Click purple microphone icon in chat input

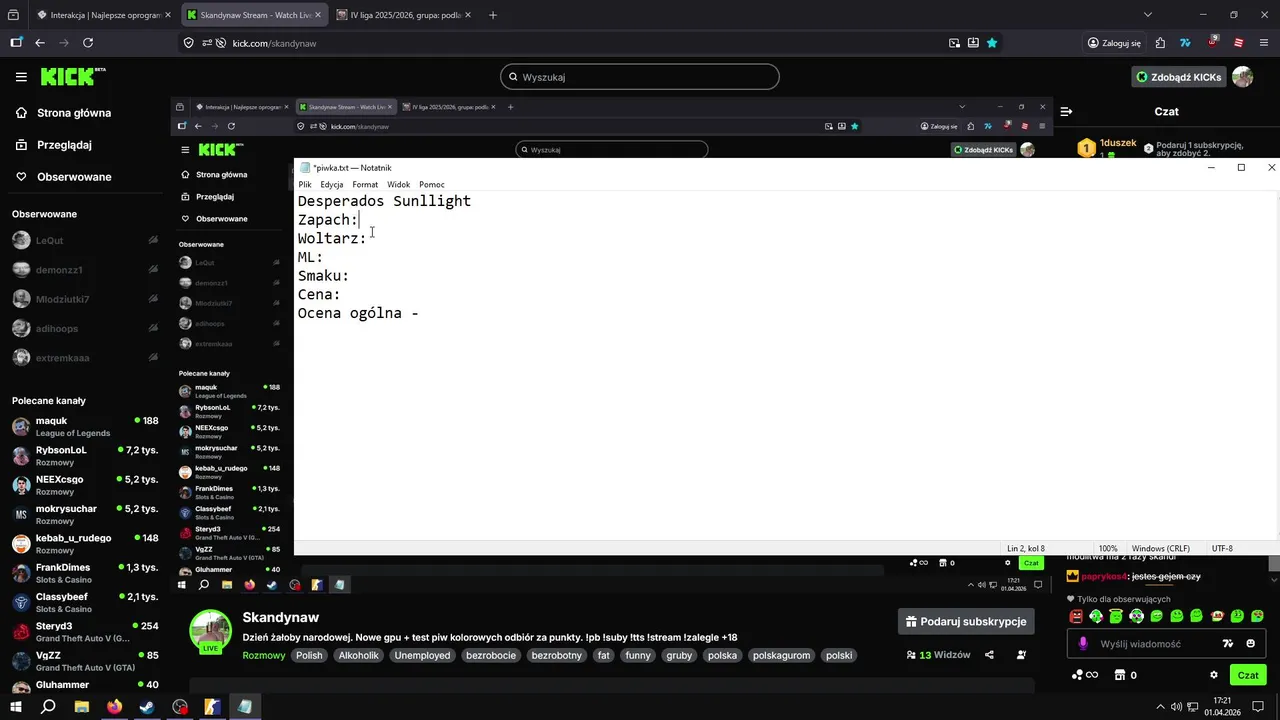tap(1083, 644)
